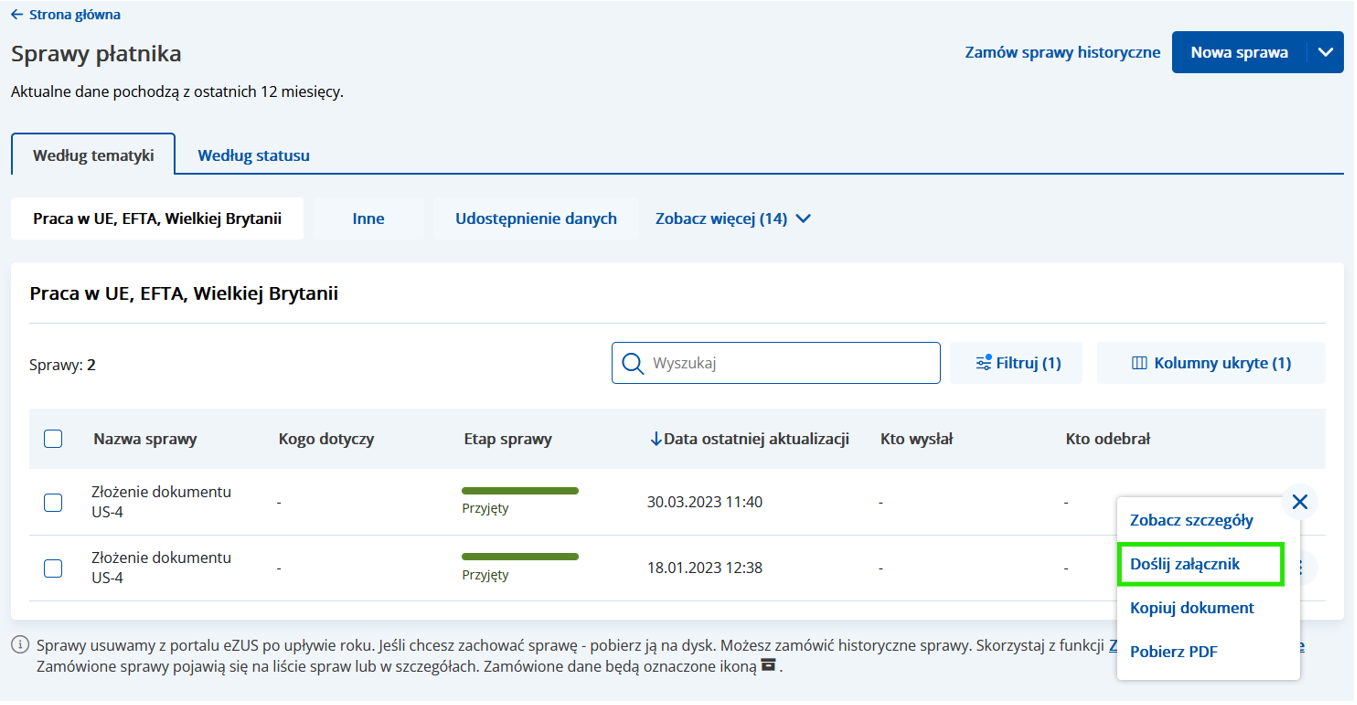1357x705 pixels.
Task: Toggle the select-all checkbox in table header
Action: (53, 439)
